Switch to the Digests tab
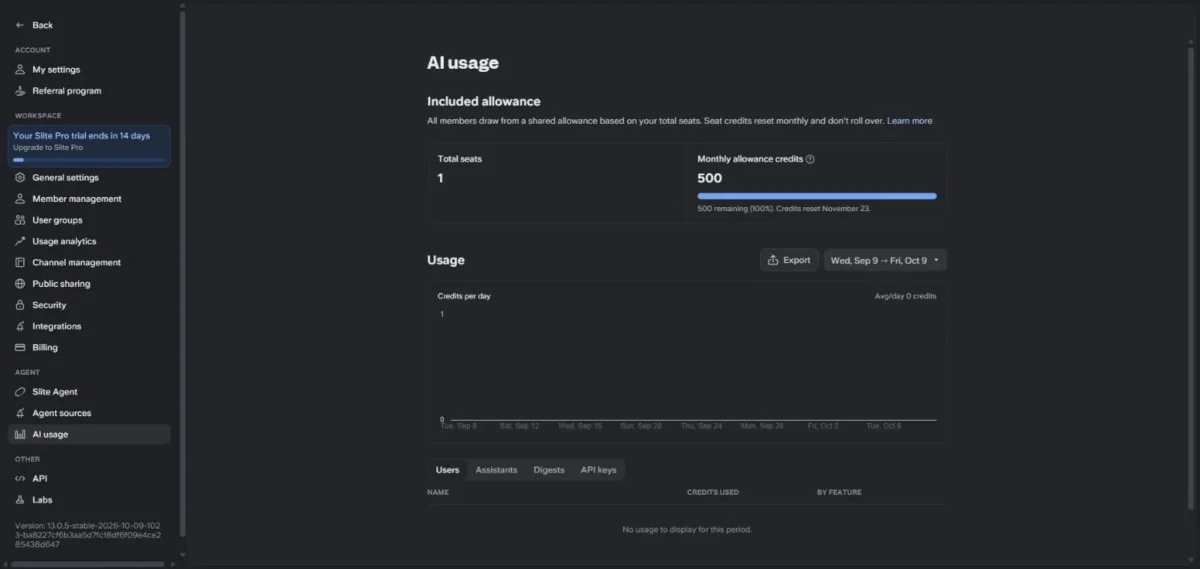The image size is (1200, 569). (x=549, y=470)
